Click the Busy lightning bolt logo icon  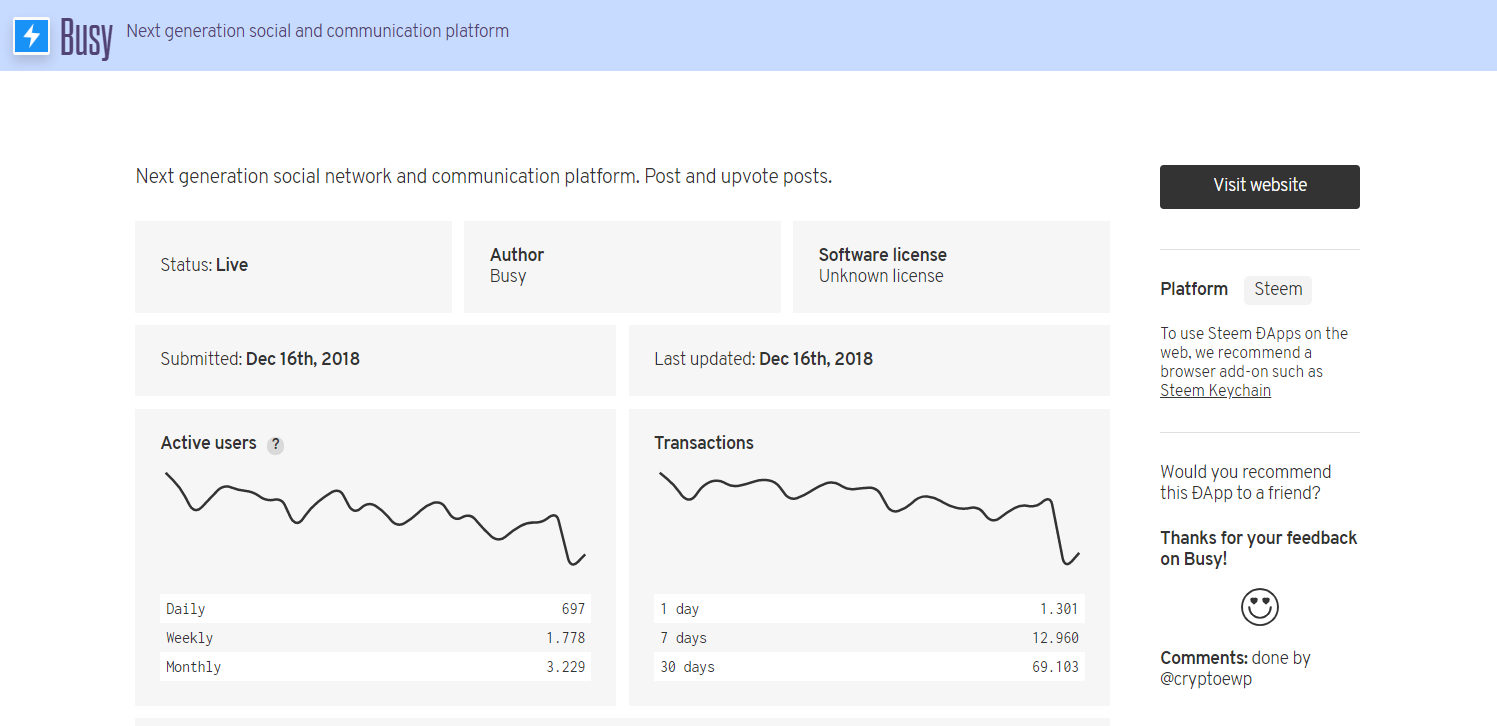32,36
